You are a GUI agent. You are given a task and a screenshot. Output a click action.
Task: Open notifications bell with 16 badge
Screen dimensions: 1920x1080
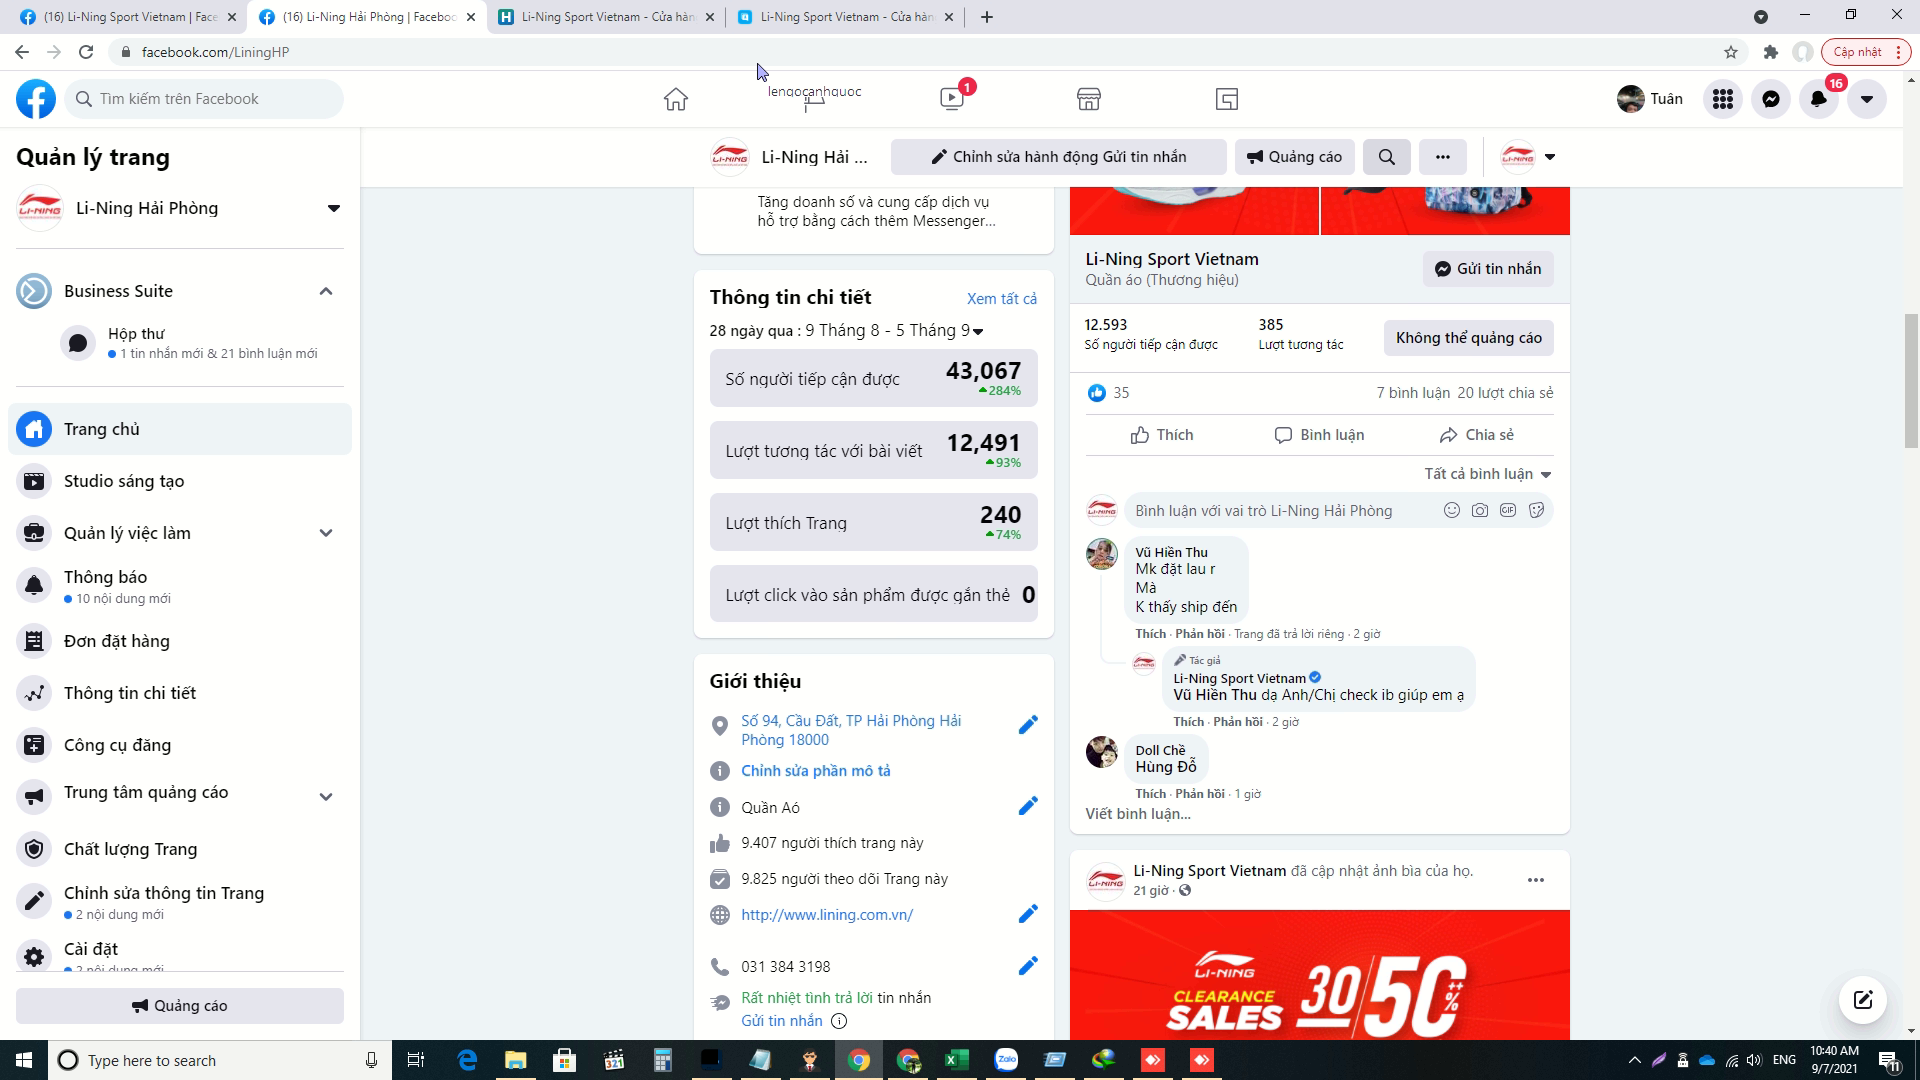[x=1818, y=99]
